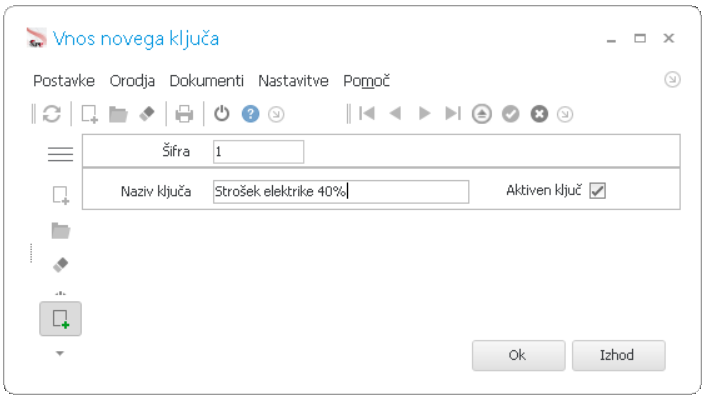Go to previous record
Image resolution: width=705 pixels, height=399 pixels.
coord(396,113)
